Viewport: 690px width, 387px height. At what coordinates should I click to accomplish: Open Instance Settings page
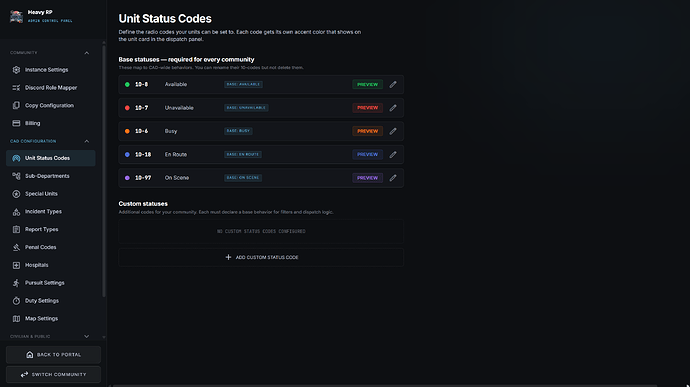pos(51,70)
